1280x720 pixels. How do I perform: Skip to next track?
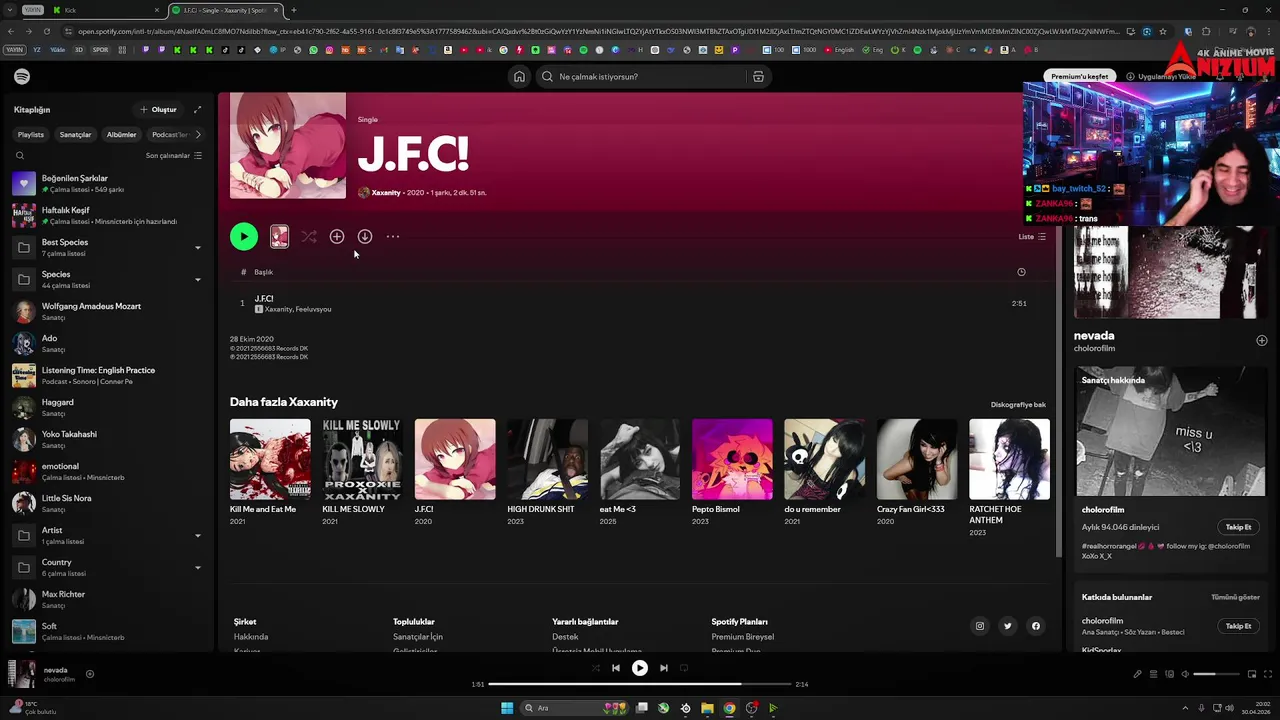(664, 668)
